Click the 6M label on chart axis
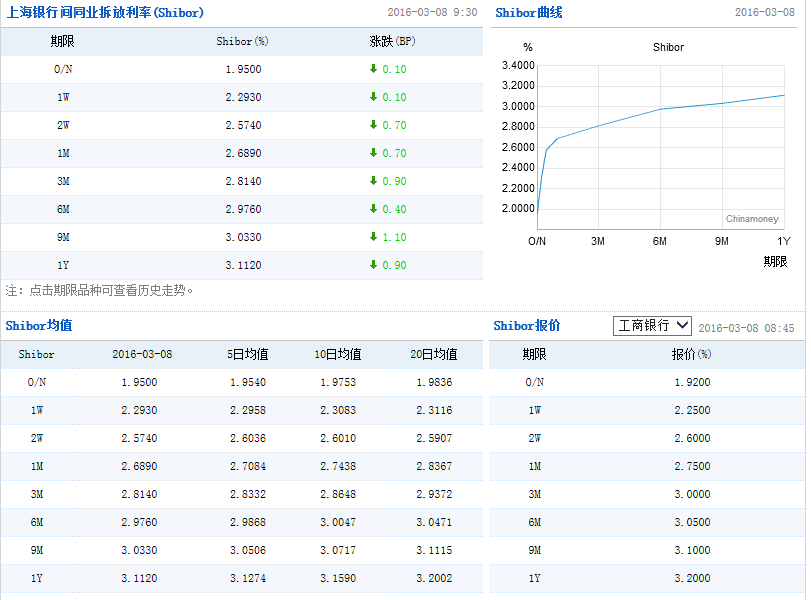The height and width of the screenshot is (600, 811). tap(660, 241)
